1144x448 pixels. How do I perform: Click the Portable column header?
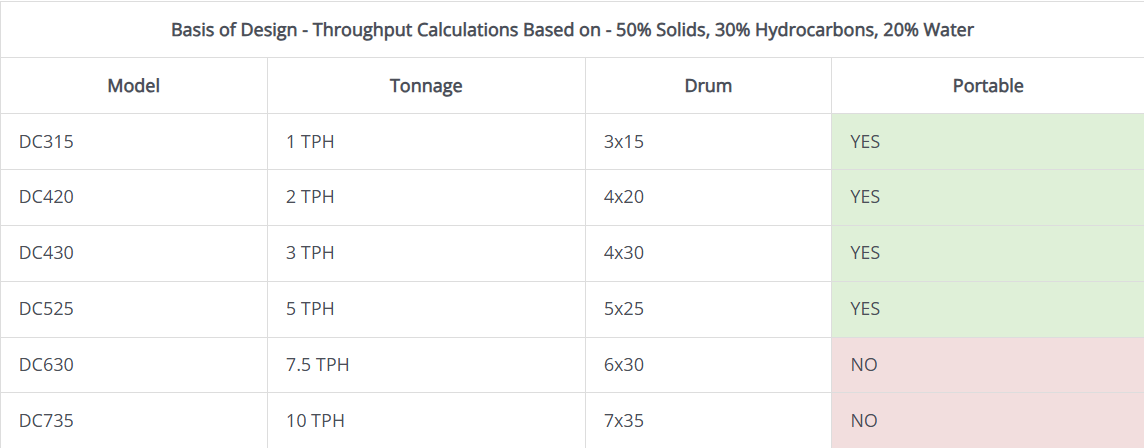(987, 86)
